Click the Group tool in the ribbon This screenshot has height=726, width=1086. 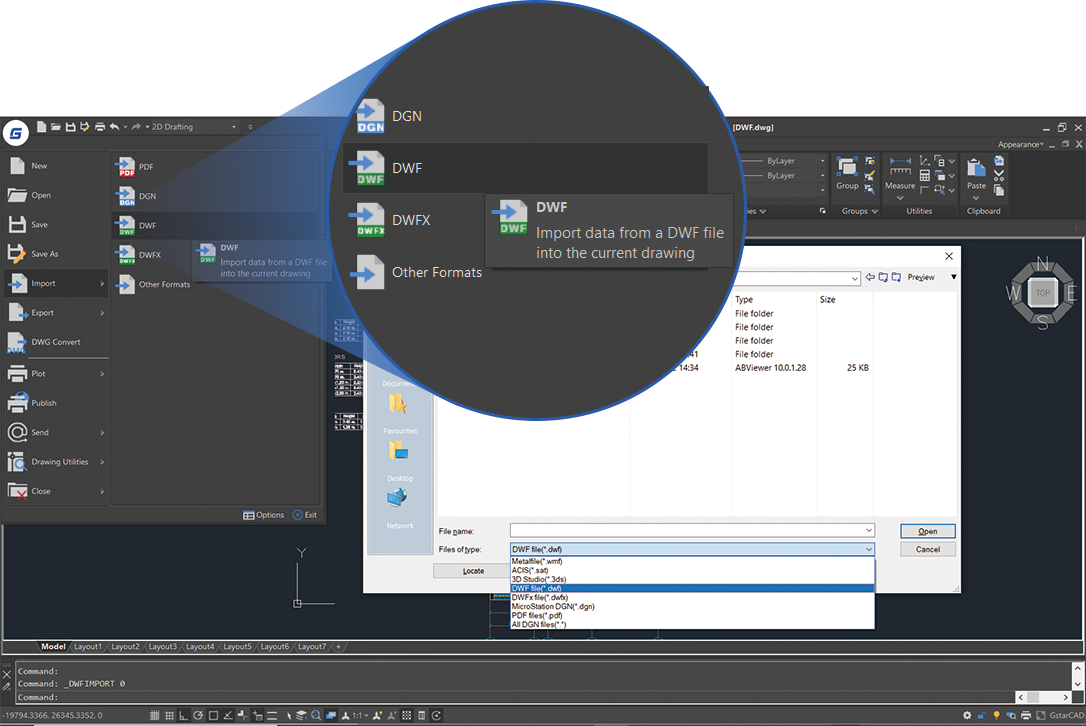click(847, 173)
